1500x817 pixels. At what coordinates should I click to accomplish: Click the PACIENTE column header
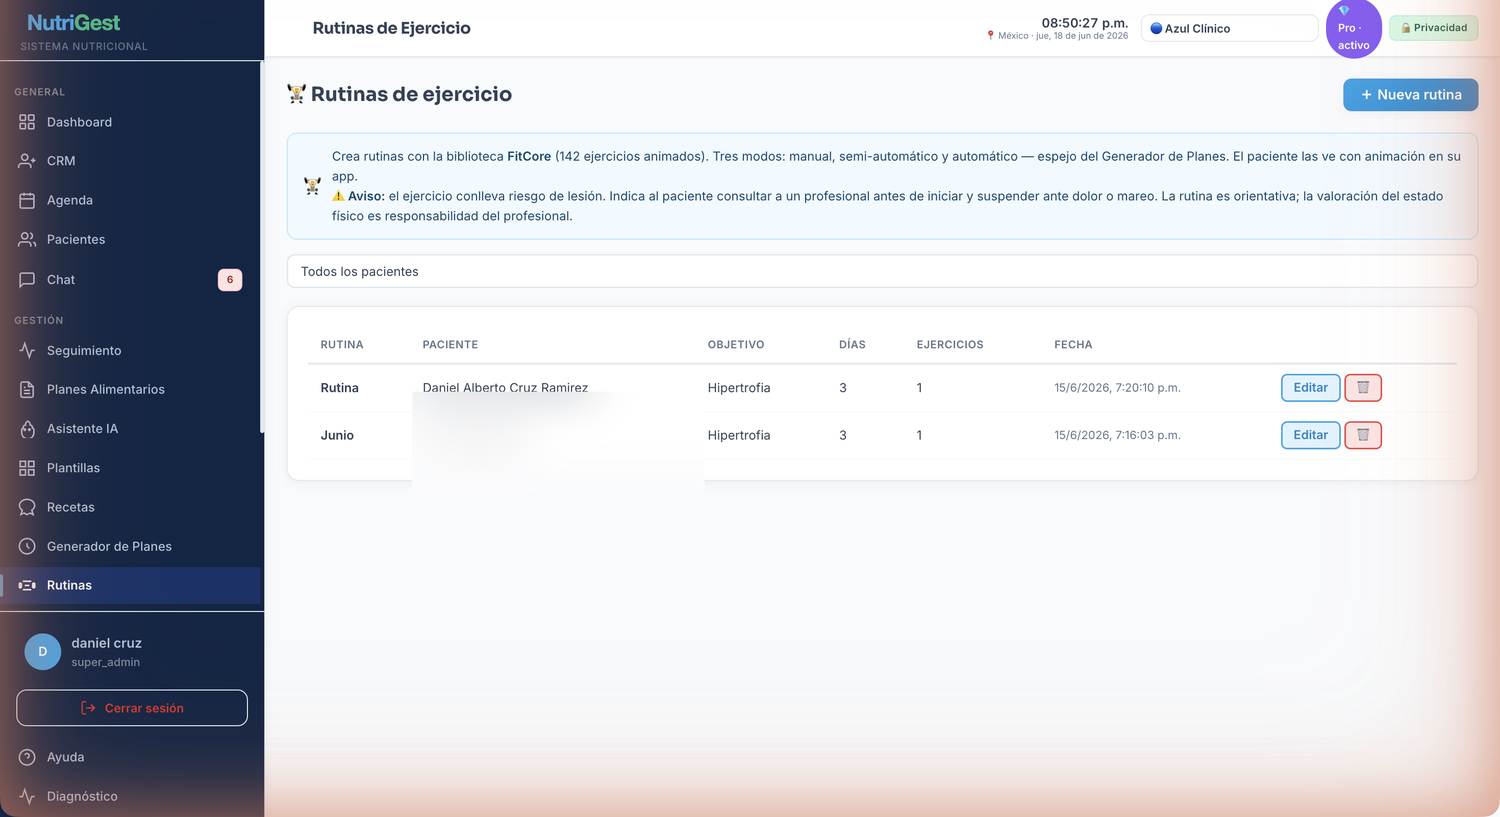450,344
